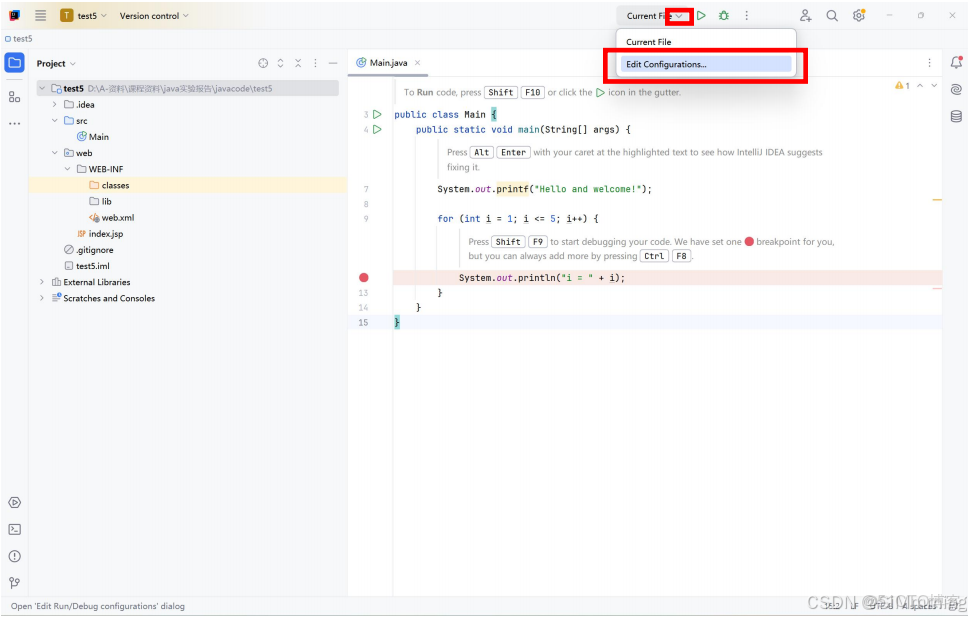Open the Terminal tool window icon

tap(14, 529)
